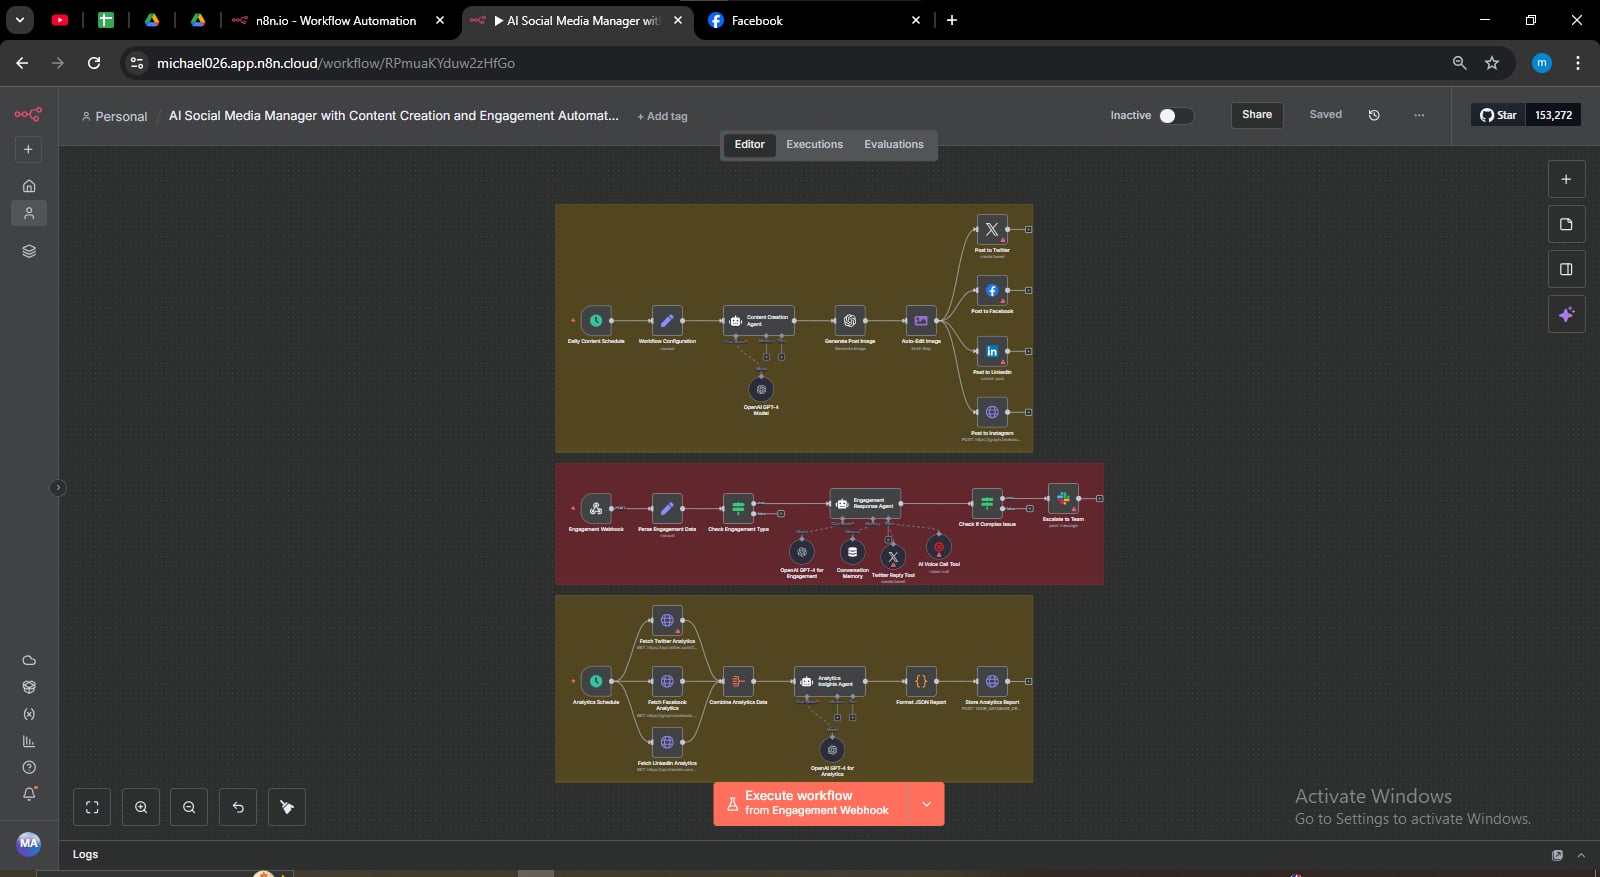Image resolution: width=1600 pixels, height=877 pixels.
Task: Click the Auto-Edit Image node
Action: tap(921, 321)
